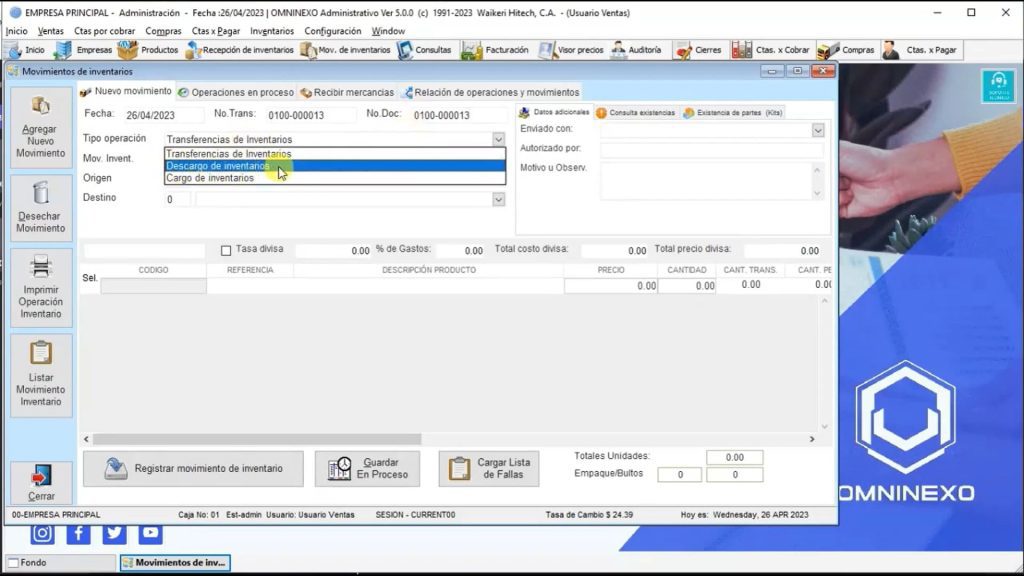
Task: Expand the Destino dropdown arrow
Action: (x=498, y=199)
